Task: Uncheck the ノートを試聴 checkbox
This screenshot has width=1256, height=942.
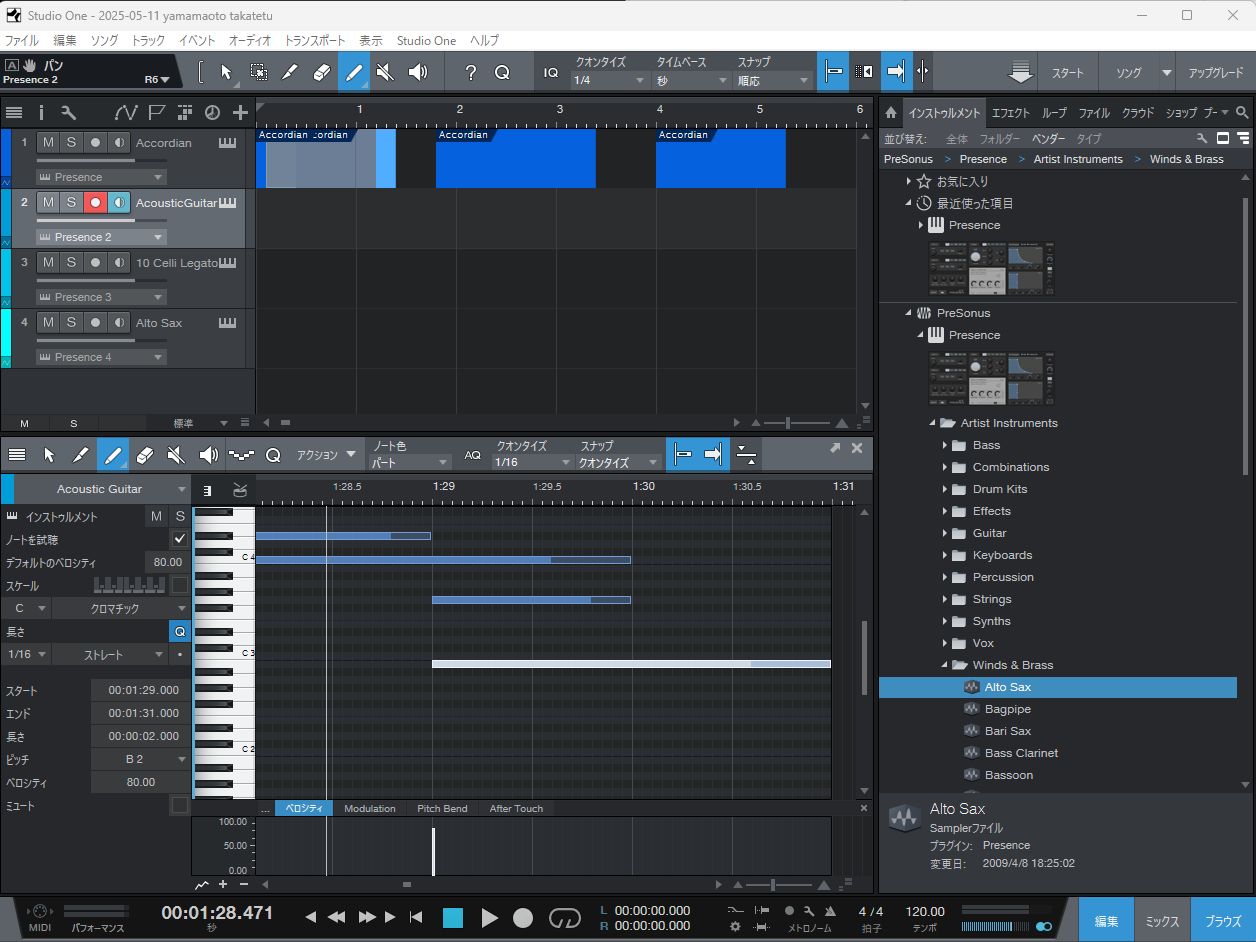Action: point(180,538)
